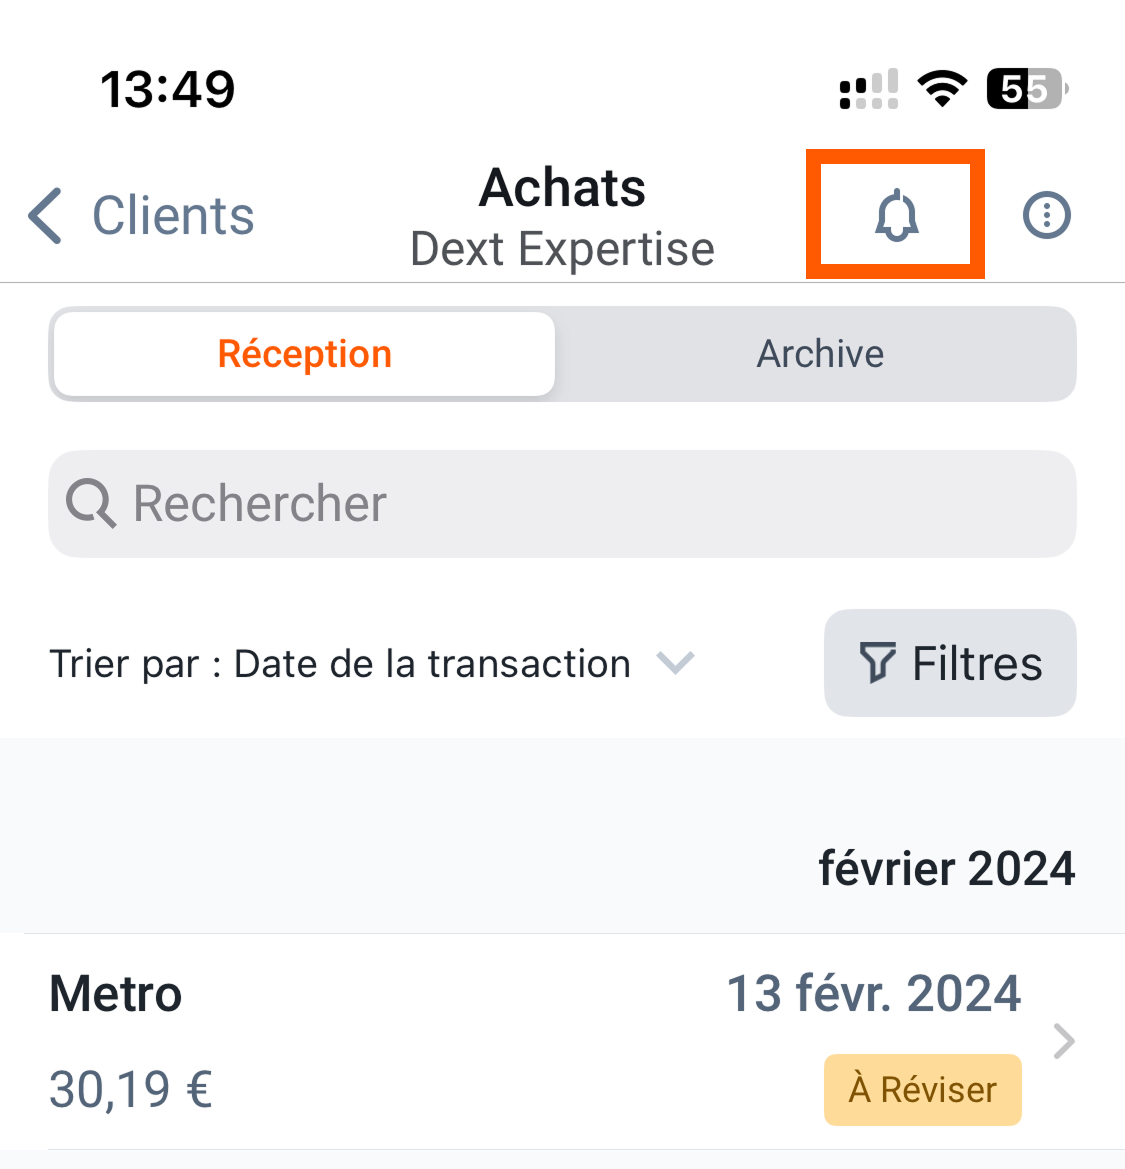Tap the Achats Dext Expertise title

point(562,216)
